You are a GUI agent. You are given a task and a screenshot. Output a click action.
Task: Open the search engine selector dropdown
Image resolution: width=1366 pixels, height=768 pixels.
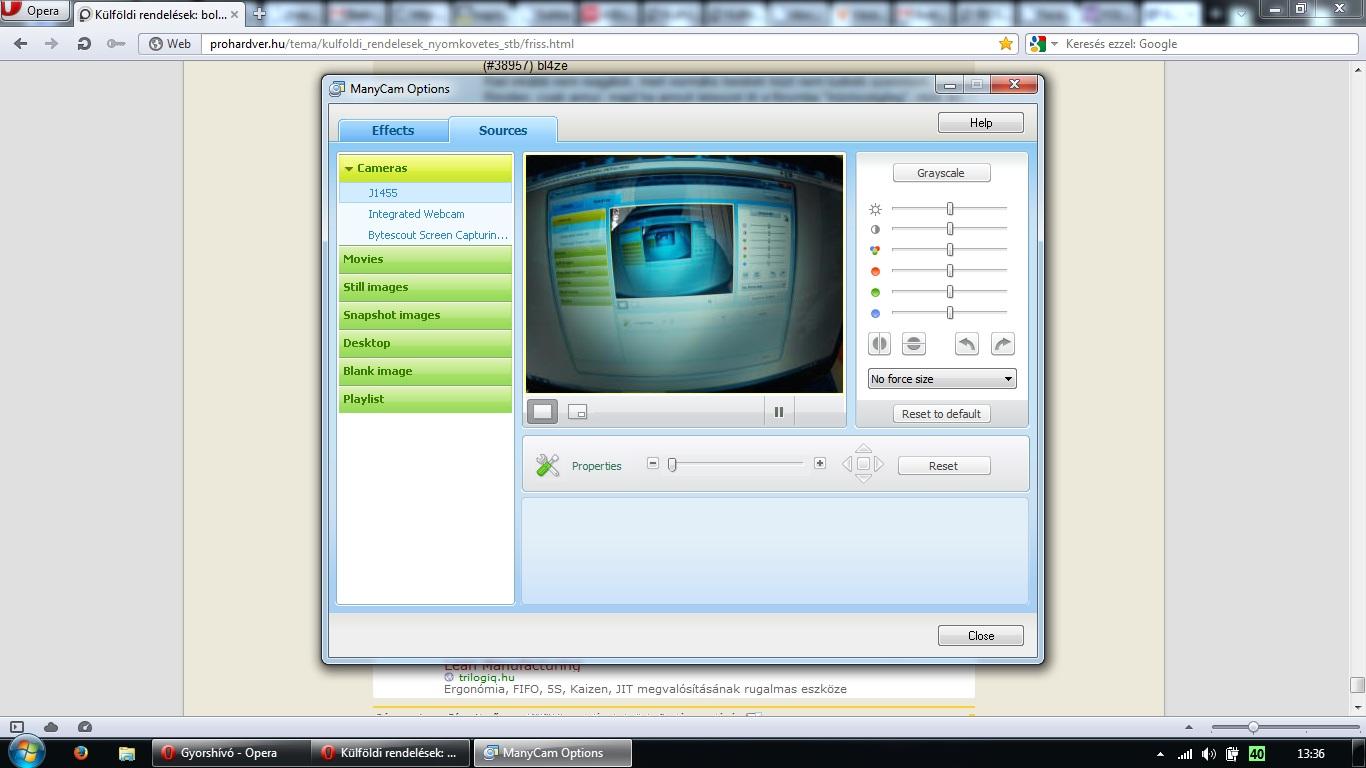pos(1043,44)
